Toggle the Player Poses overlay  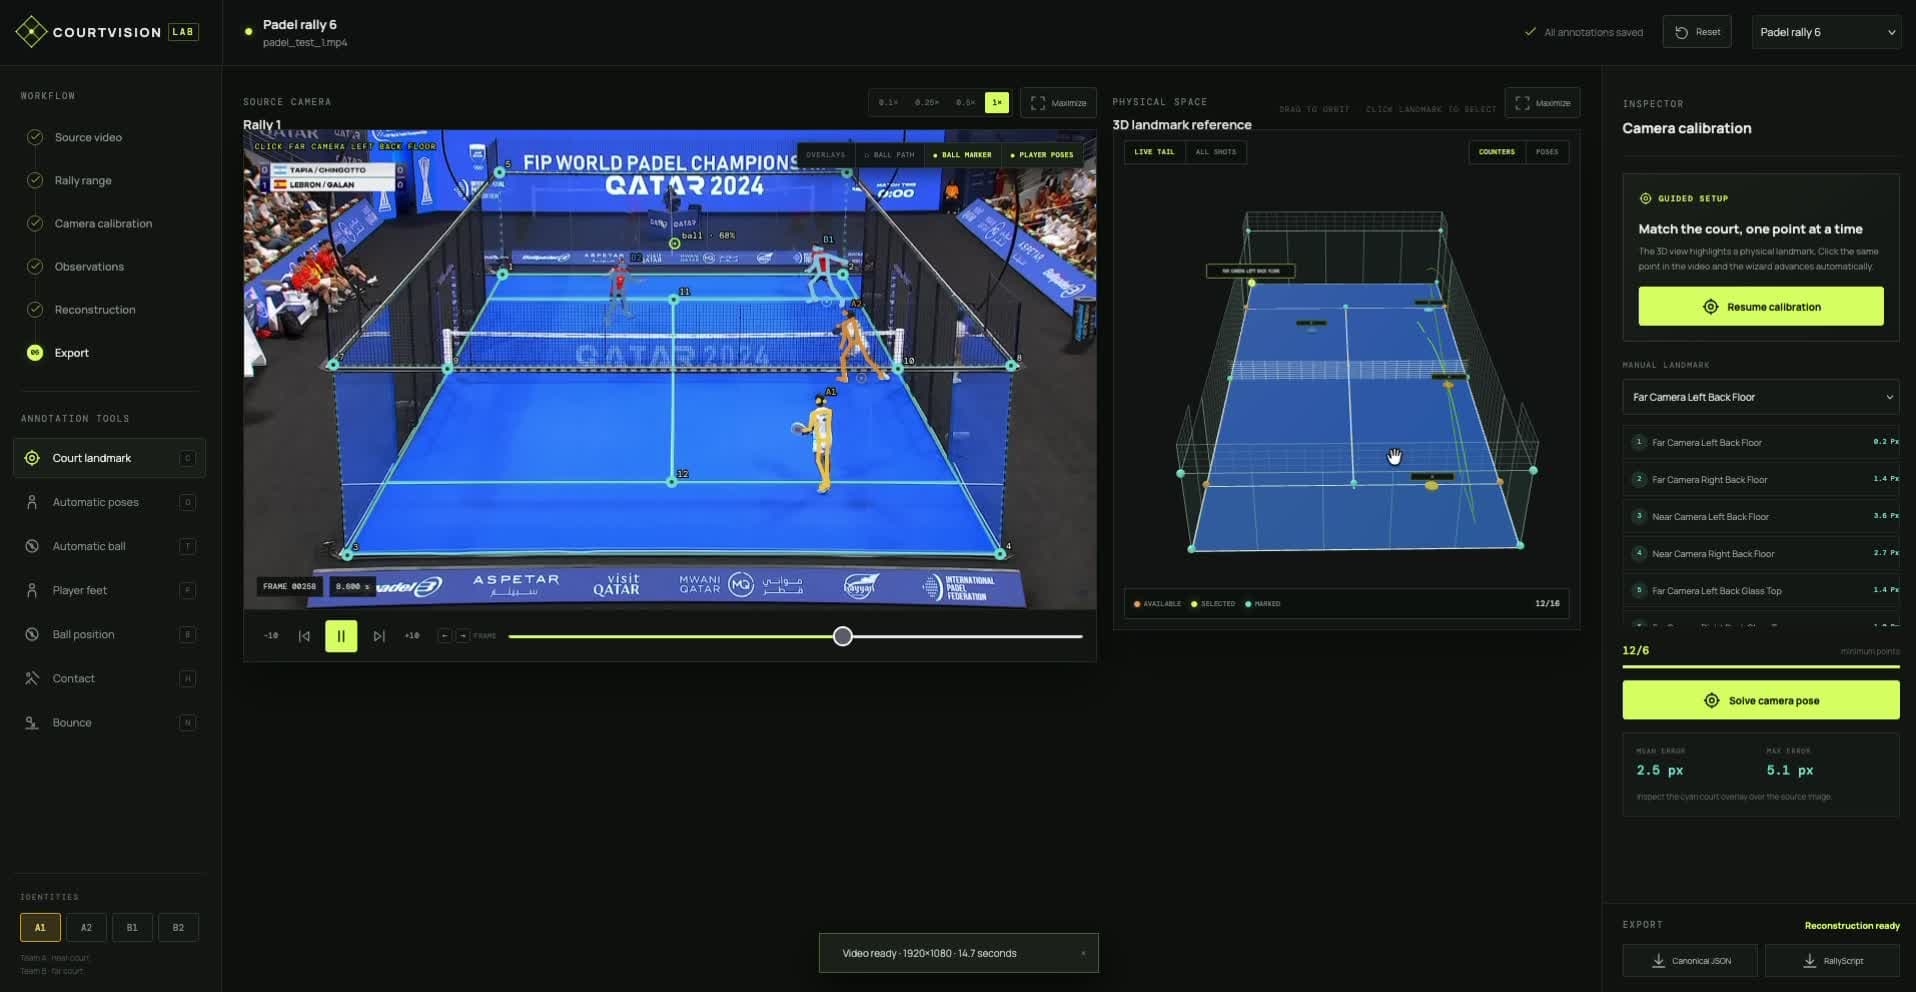(x=1042, y=155)
